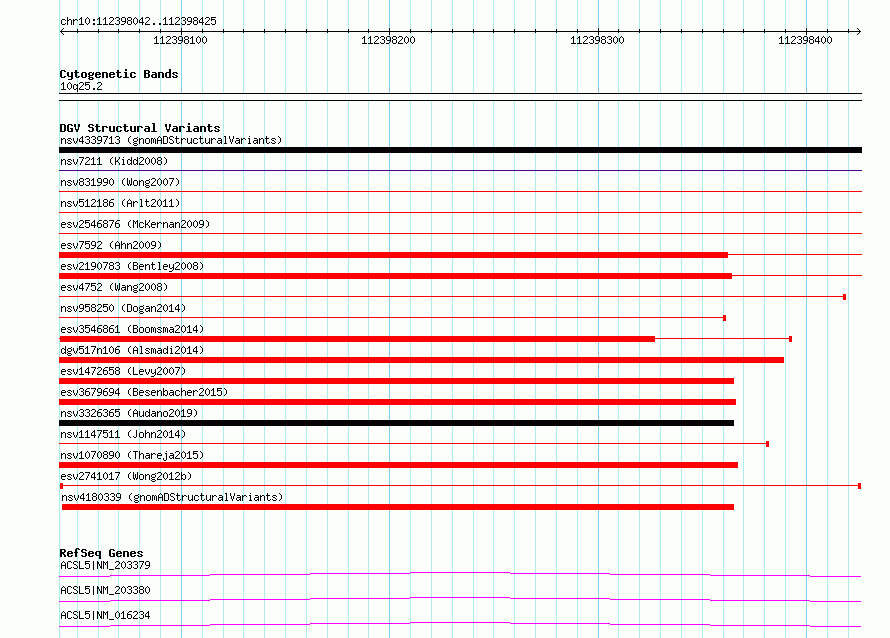Select esv4752 (Wang2008) label
Image resolution: width=890 pixels, height=638 pixels.
pos(114,287)
